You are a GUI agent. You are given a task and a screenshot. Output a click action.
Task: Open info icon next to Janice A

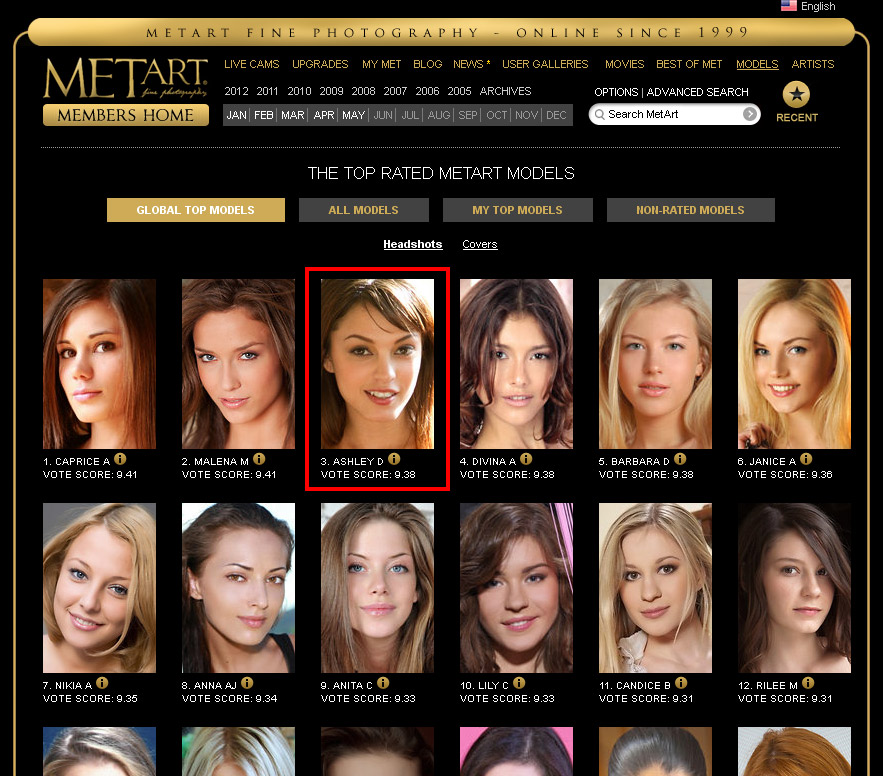tap(806, 459)
